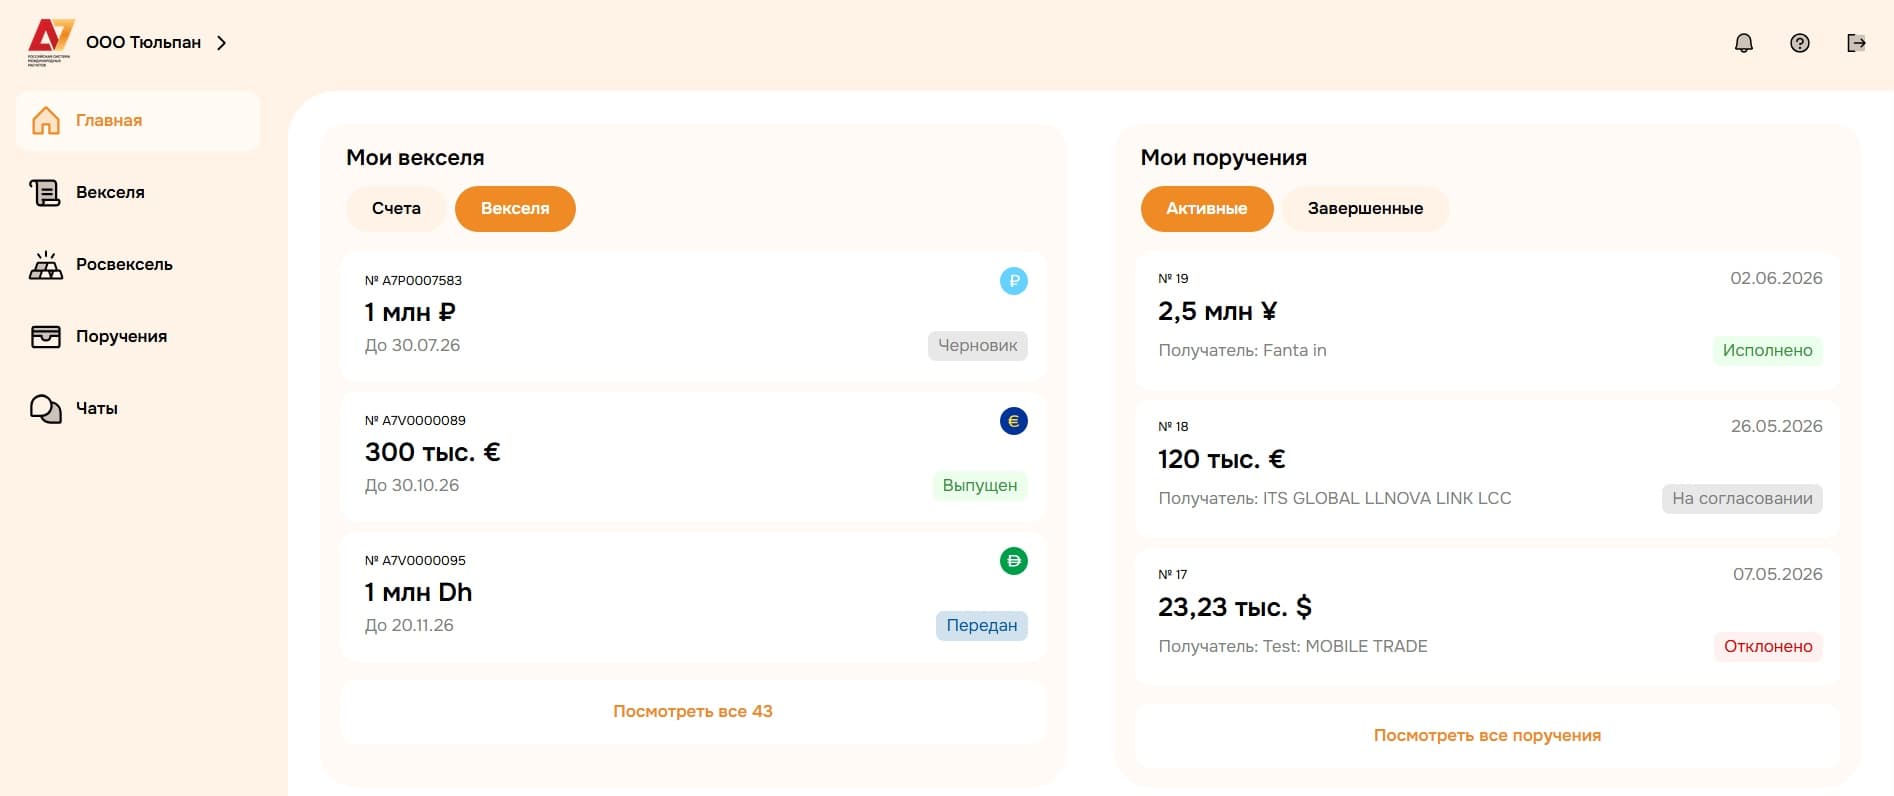Click the На согласовании status badge

[x=1742, y=499]
